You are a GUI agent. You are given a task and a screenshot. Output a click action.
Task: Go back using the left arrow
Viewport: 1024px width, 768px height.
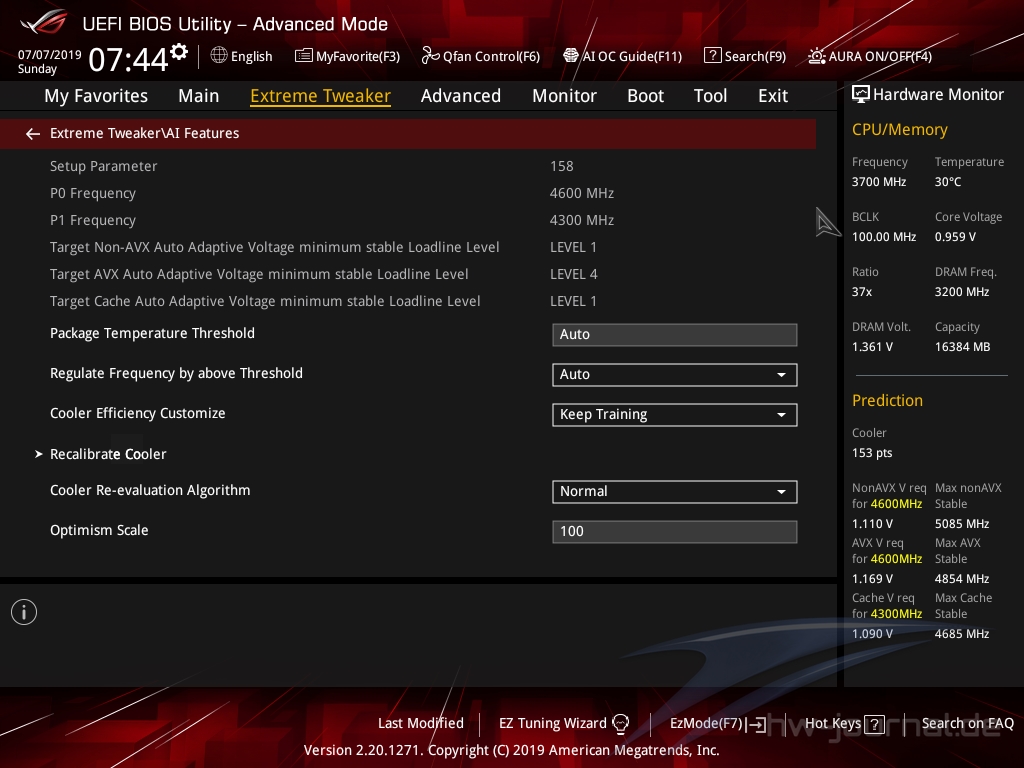pos(33,134)
